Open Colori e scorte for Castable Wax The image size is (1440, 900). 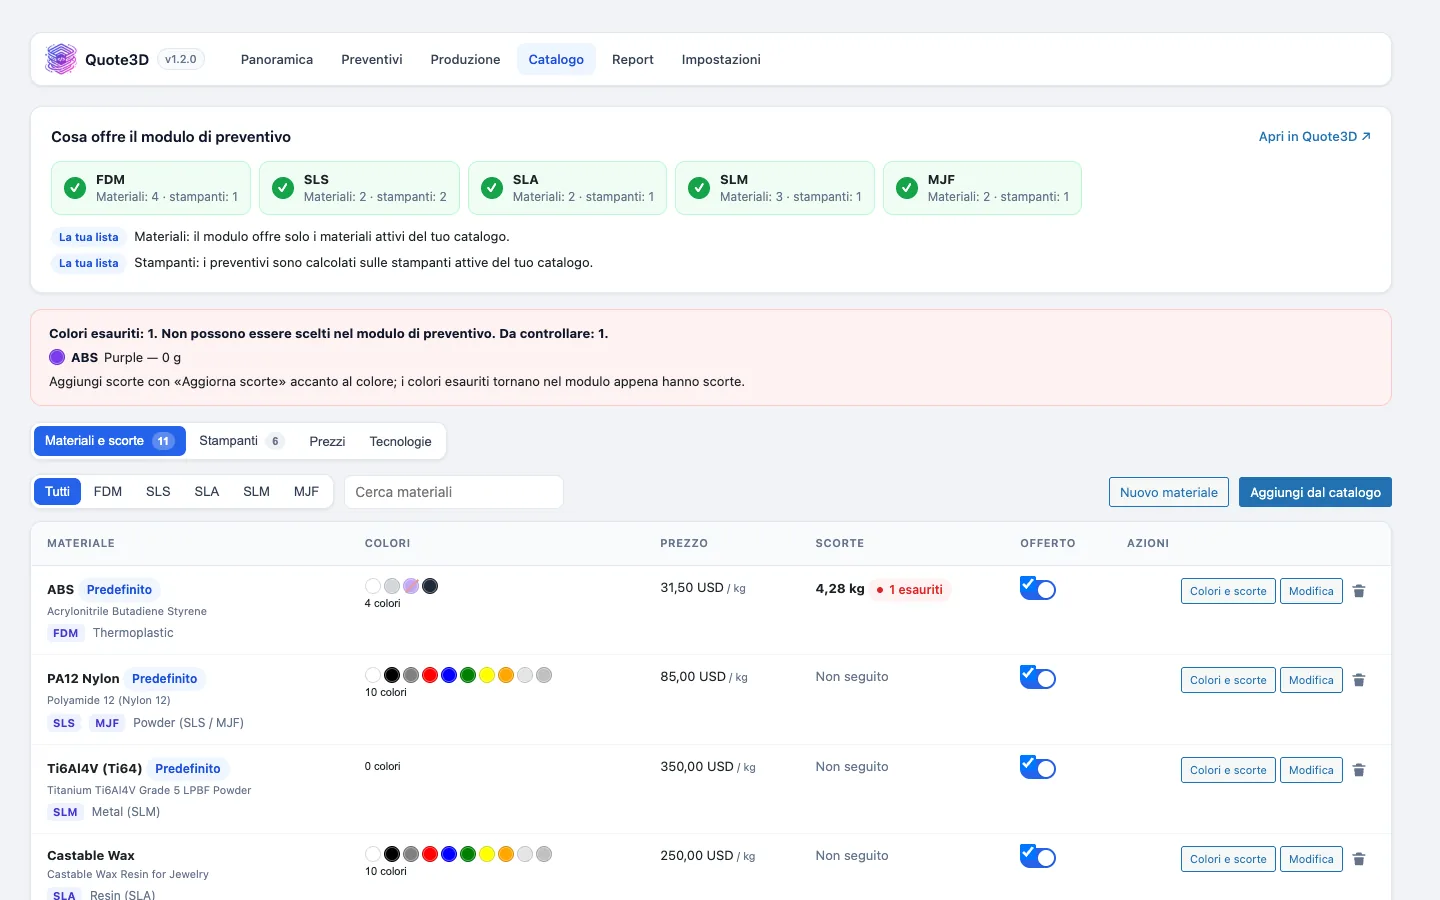click(x=1228, y=859)
